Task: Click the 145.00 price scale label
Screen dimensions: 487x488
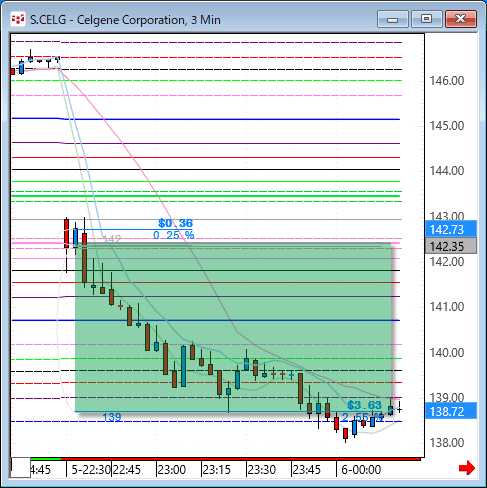Action: tap(447, 126)
